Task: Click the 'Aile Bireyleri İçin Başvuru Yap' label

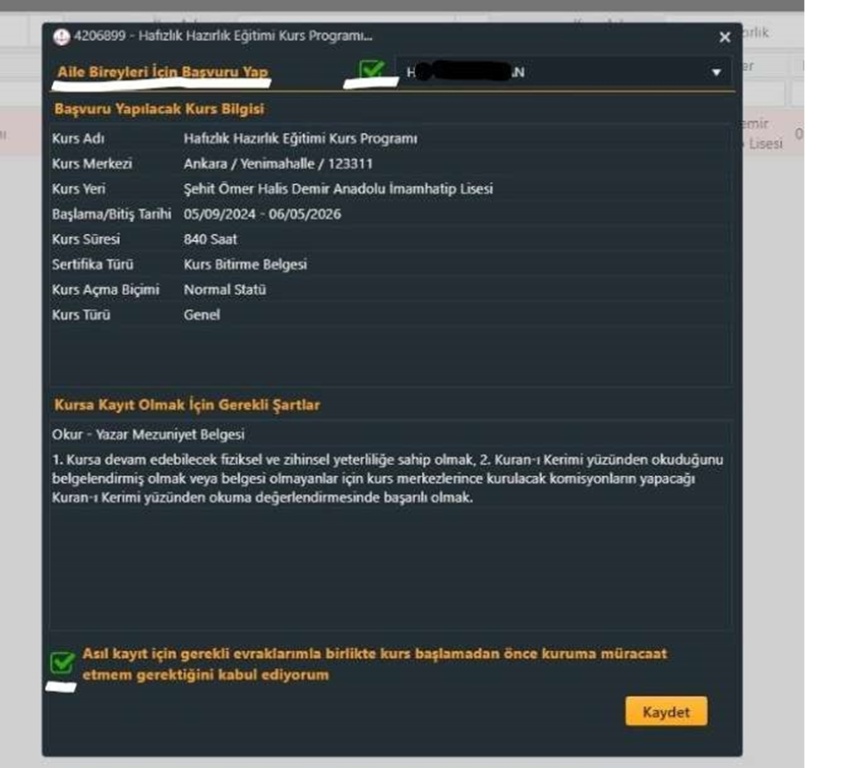Action: [x=161, y=72]
